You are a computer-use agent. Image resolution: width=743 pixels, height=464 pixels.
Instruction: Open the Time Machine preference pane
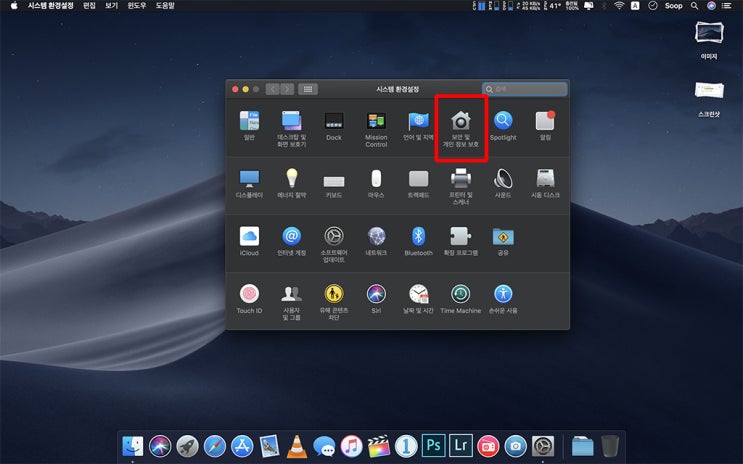(461, 299)
